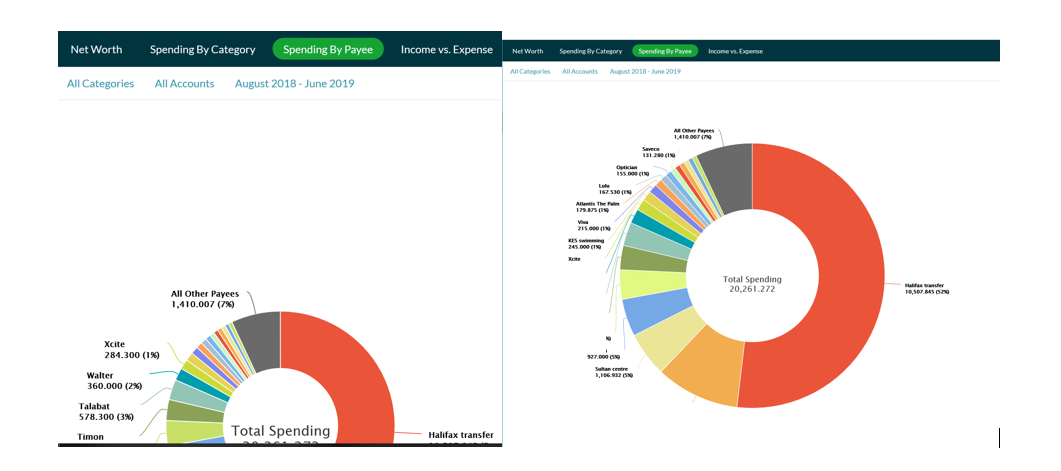The width and height of the screenshot is (1061, 471).
Task: Switch to Spending By Category in right view
Action: coord(591,51)
